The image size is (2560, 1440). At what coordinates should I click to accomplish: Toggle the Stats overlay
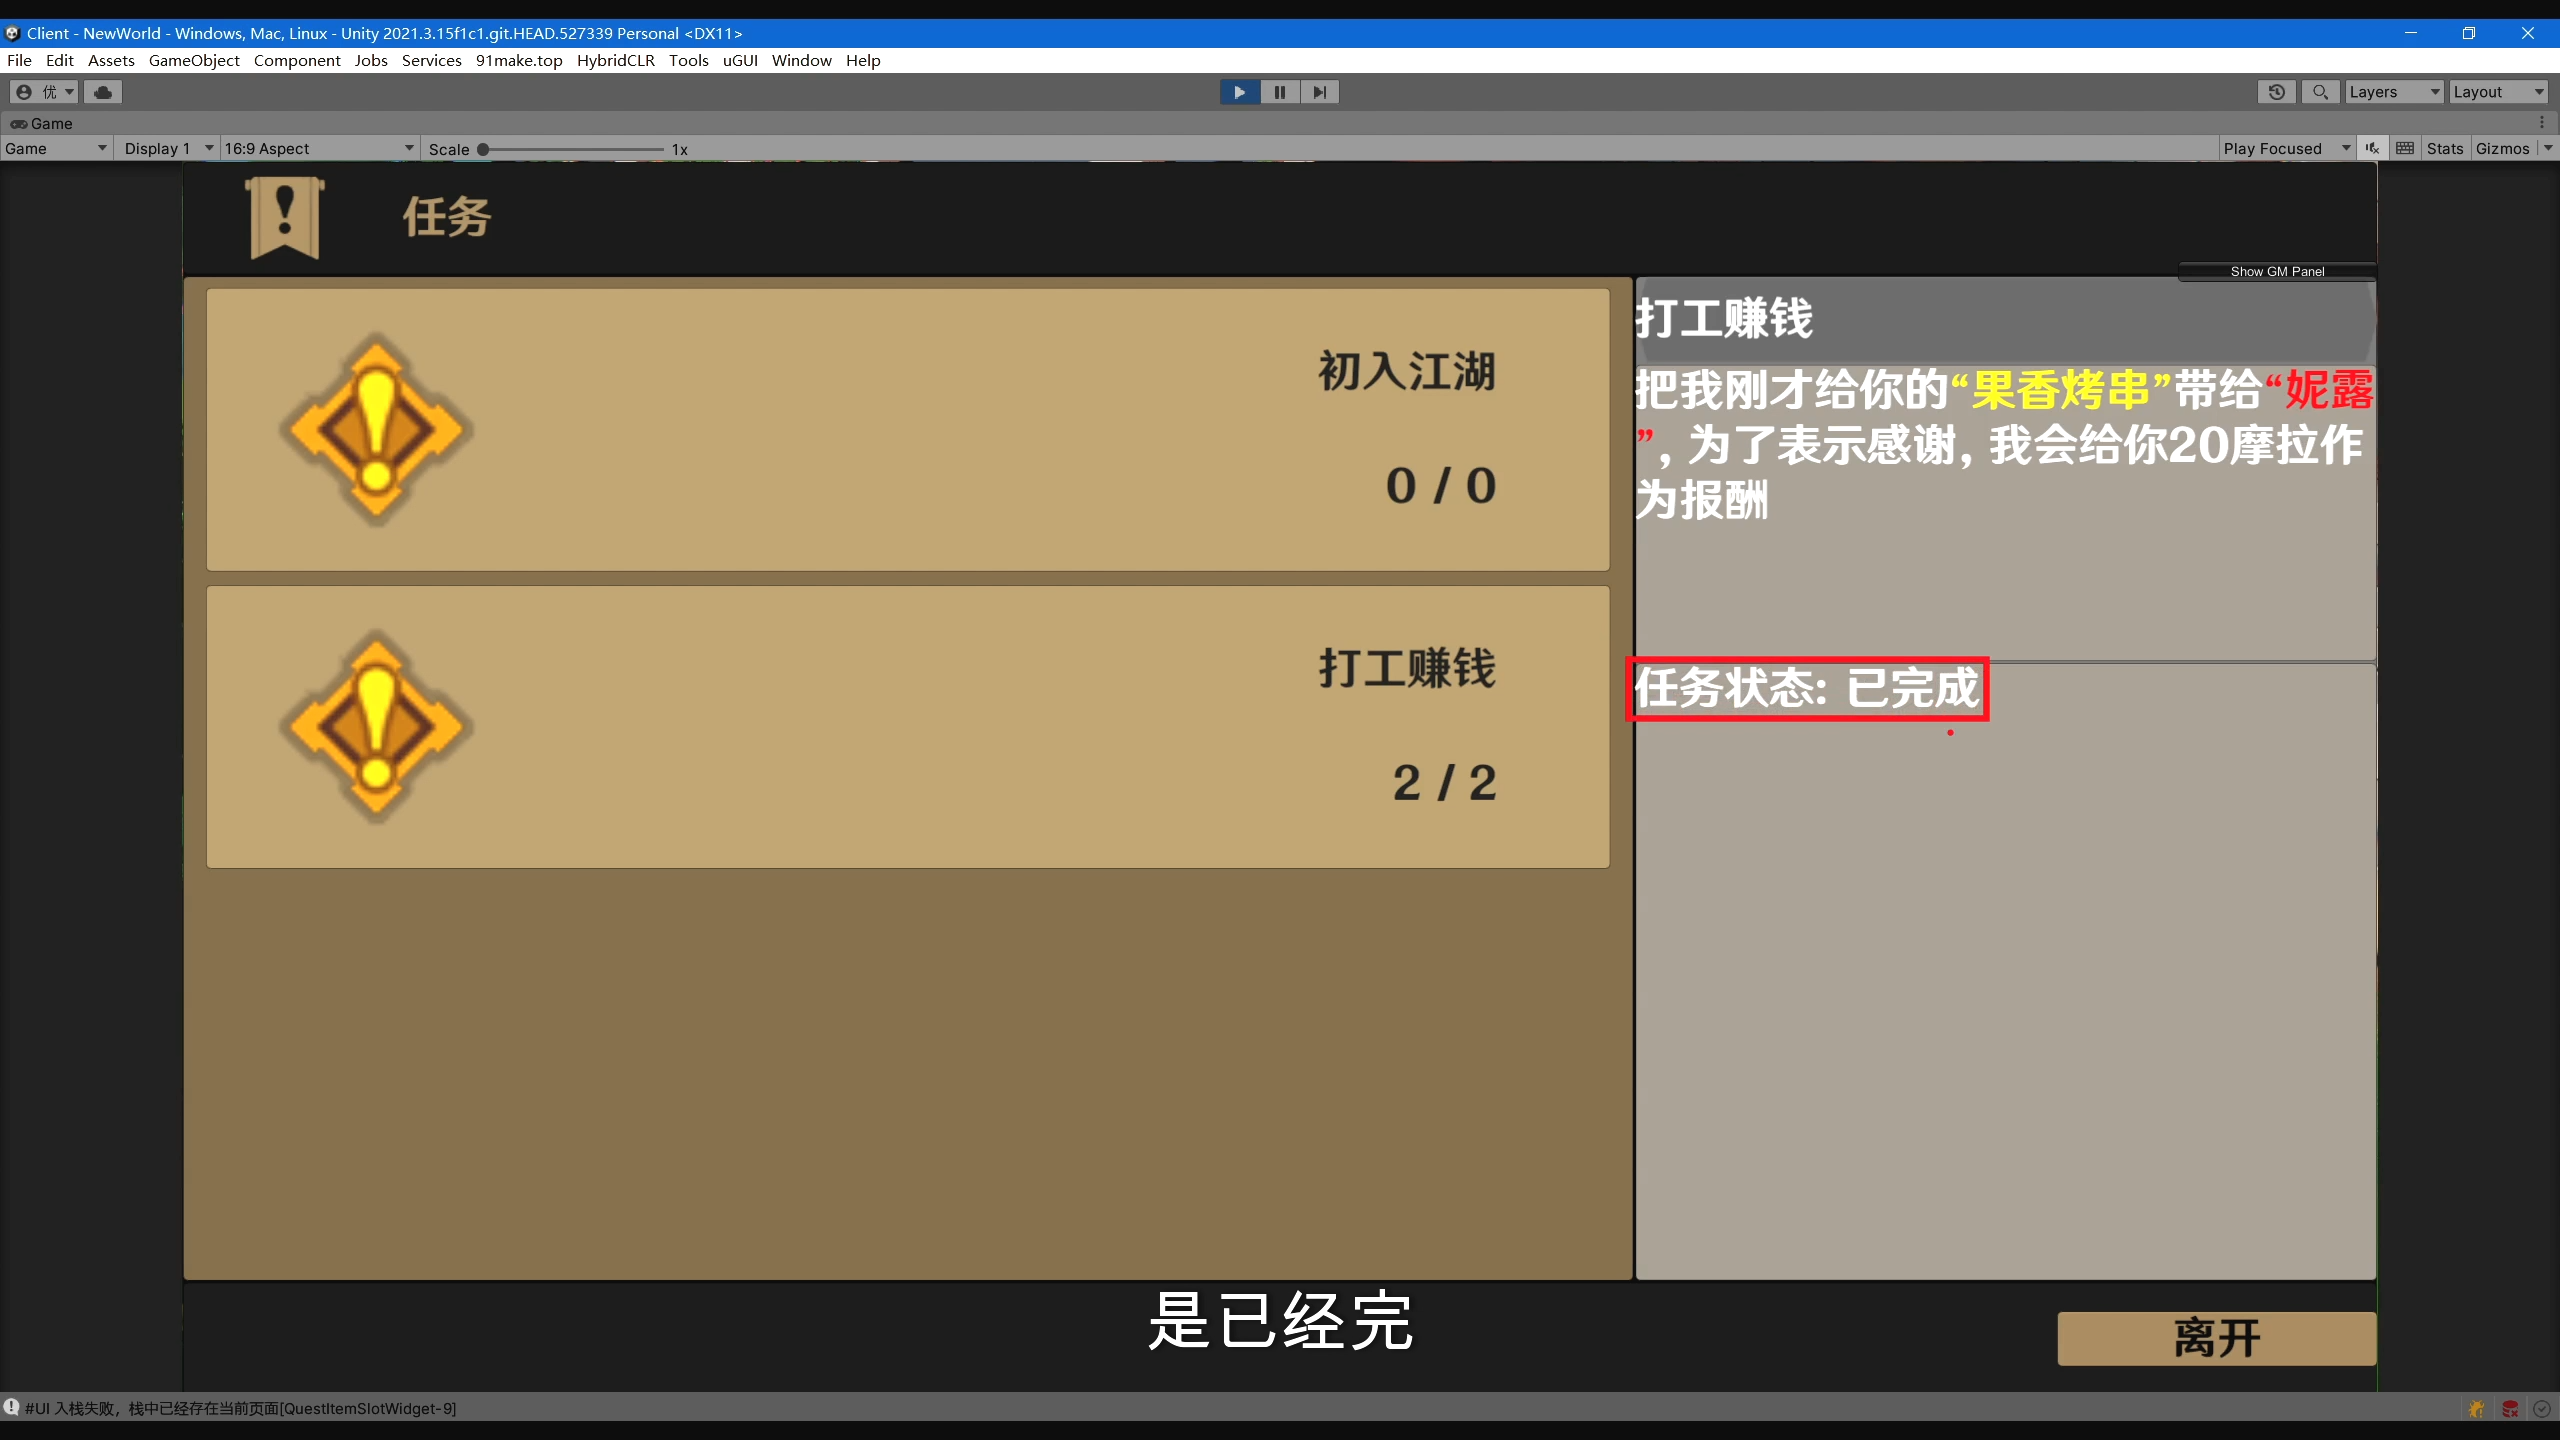click(x=2444, y=148)
